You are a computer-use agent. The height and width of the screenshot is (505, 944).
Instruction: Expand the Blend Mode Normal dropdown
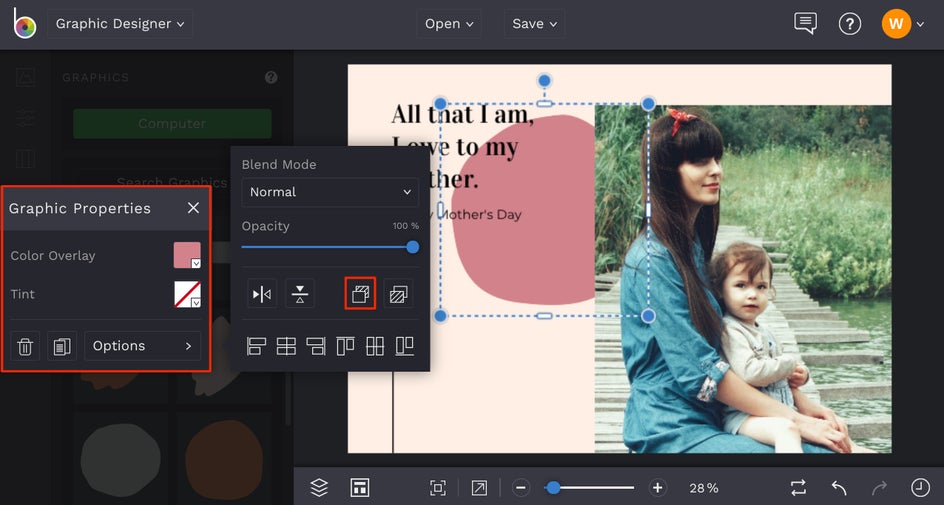(x=330, y=192)
